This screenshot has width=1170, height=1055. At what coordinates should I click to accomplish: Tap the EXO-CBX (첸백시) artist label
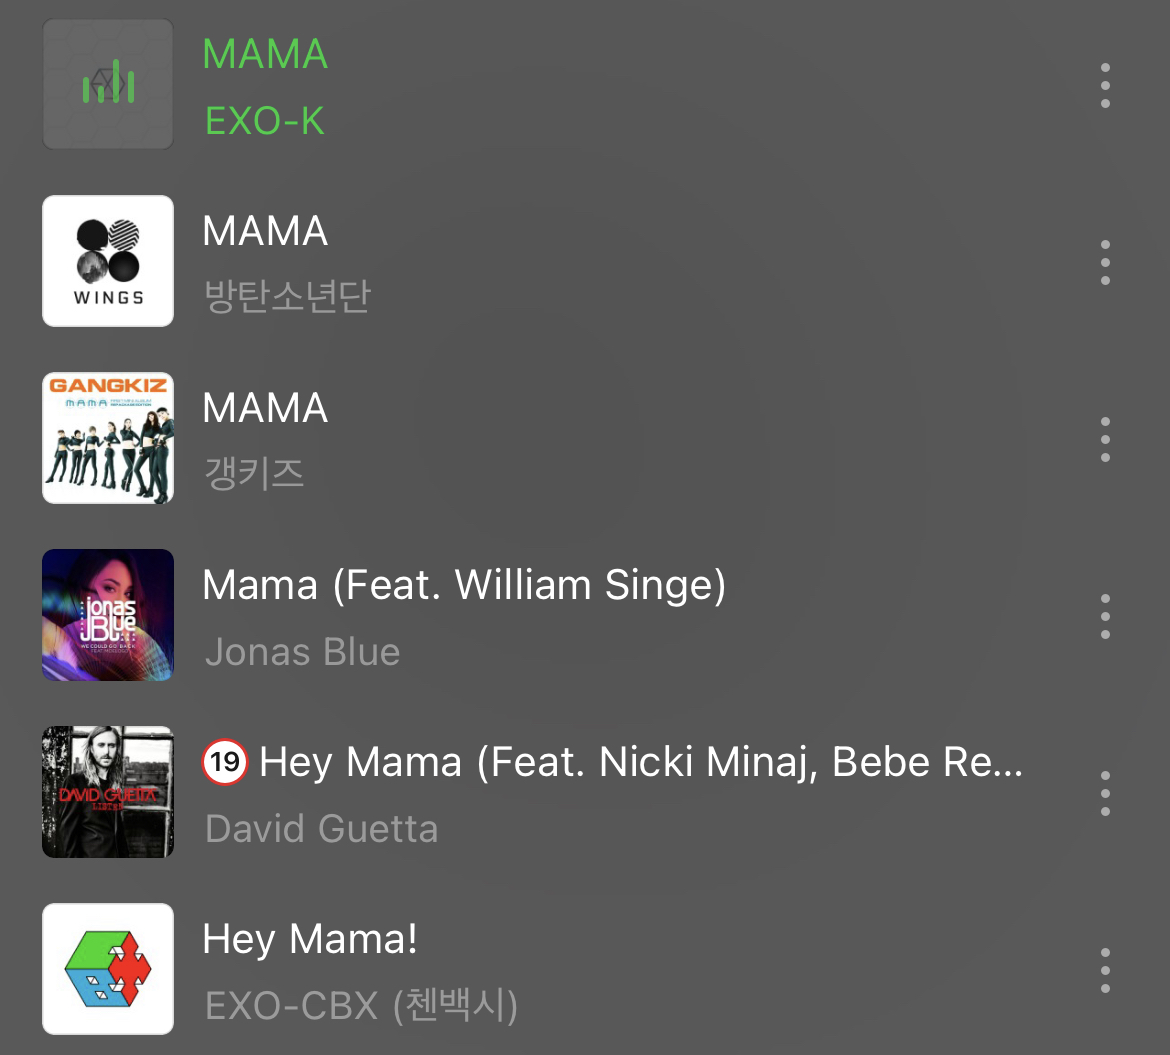point(361,1005)
